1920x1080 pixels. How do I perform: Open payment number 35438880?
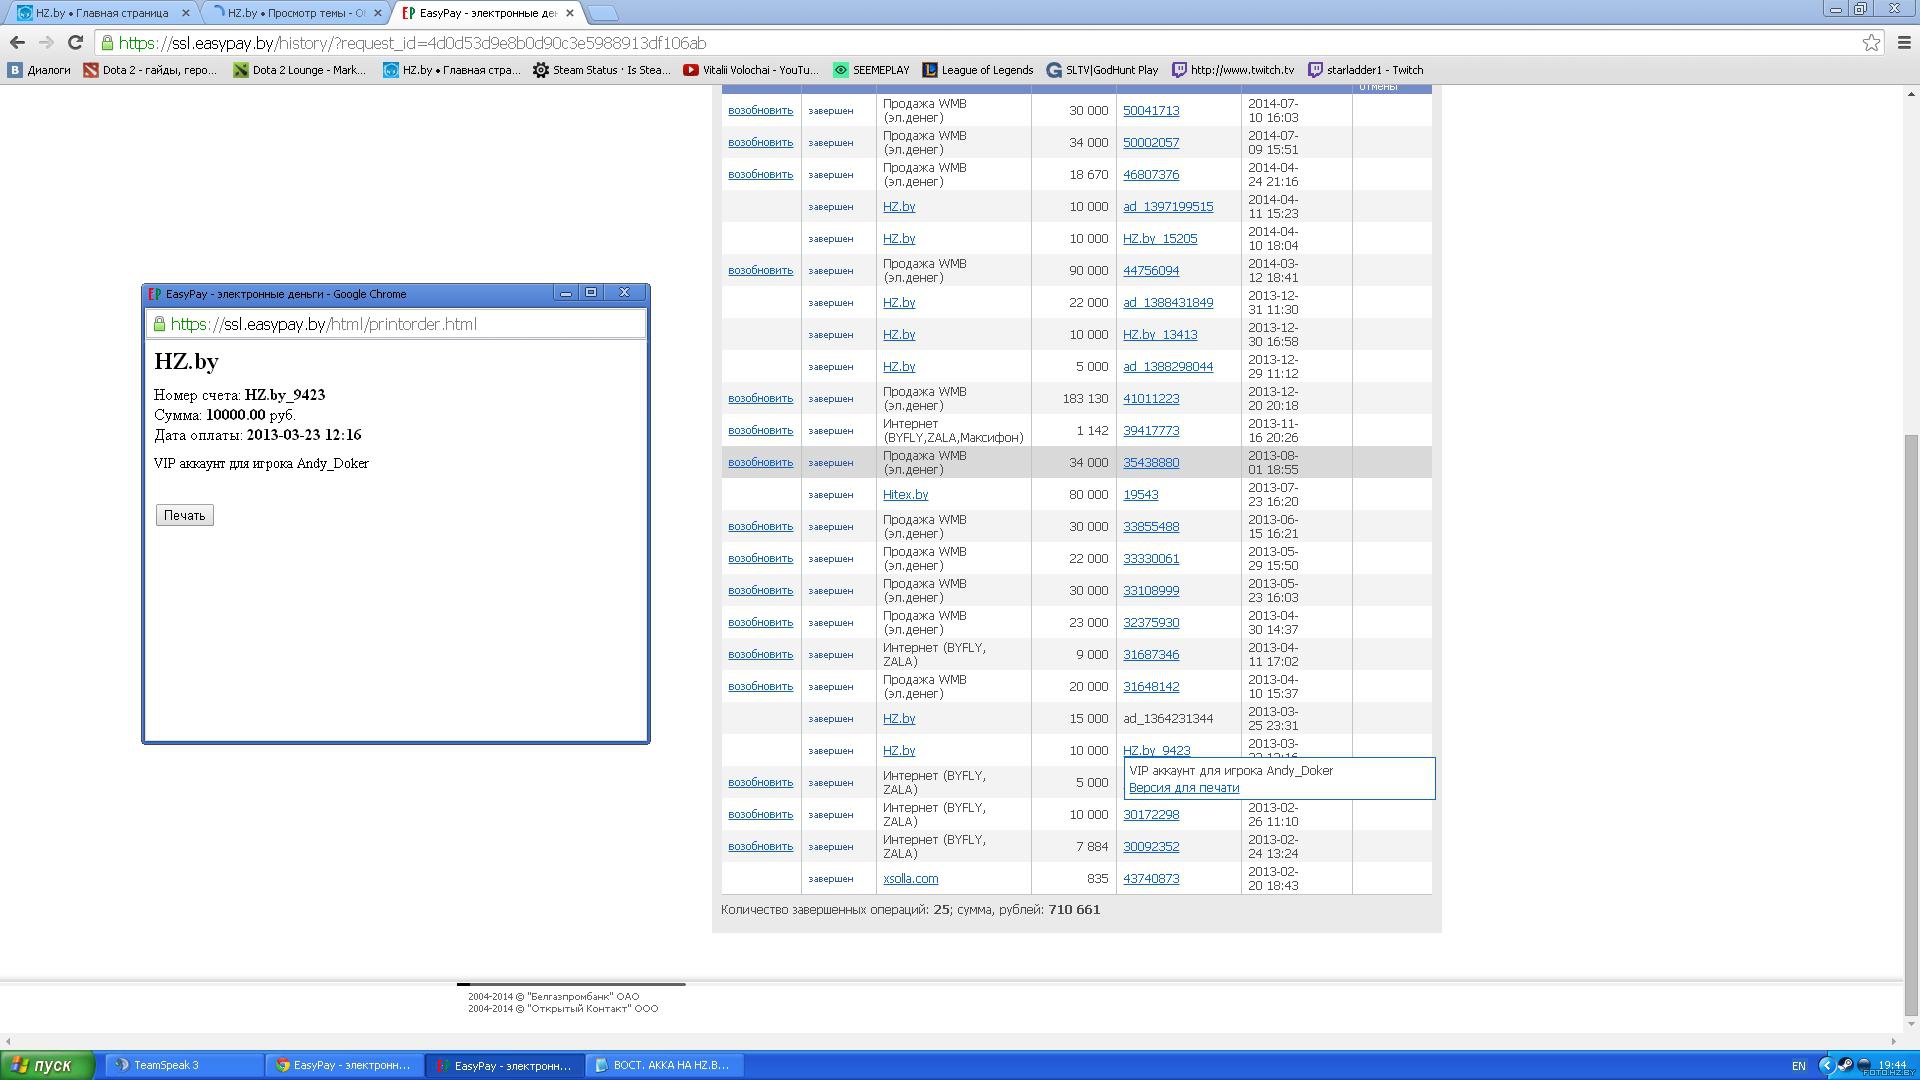click(x=1151, y=462)
